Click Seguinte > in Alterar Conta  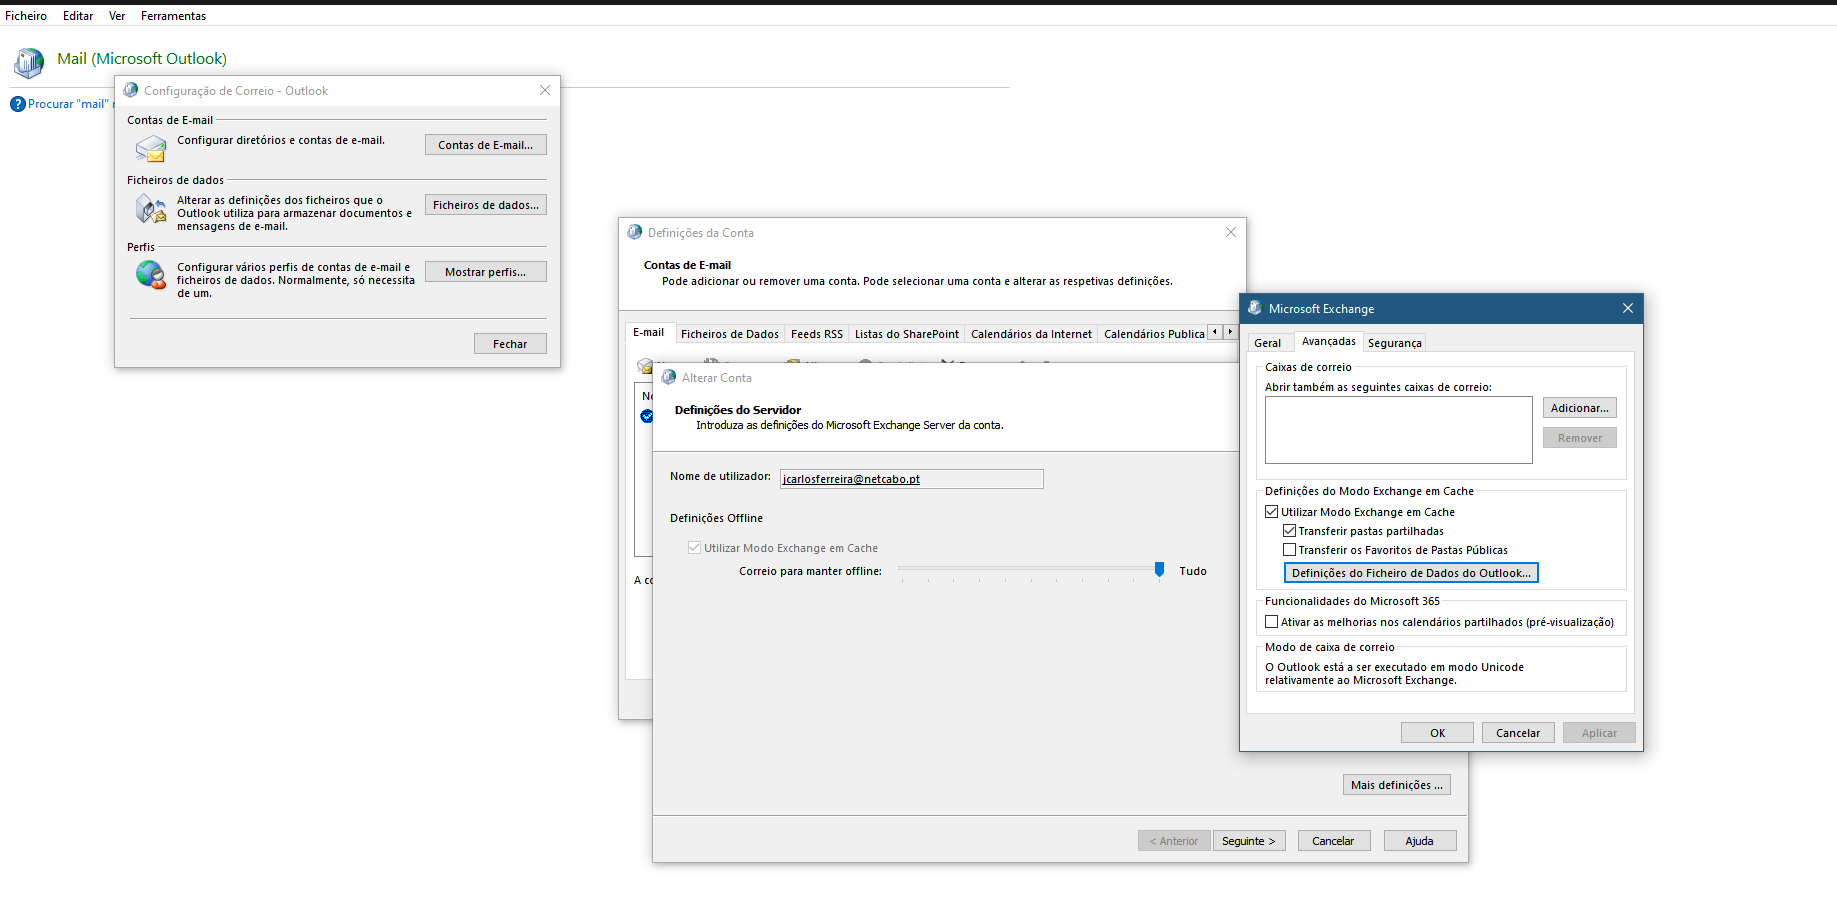(x=1249, y=841)
